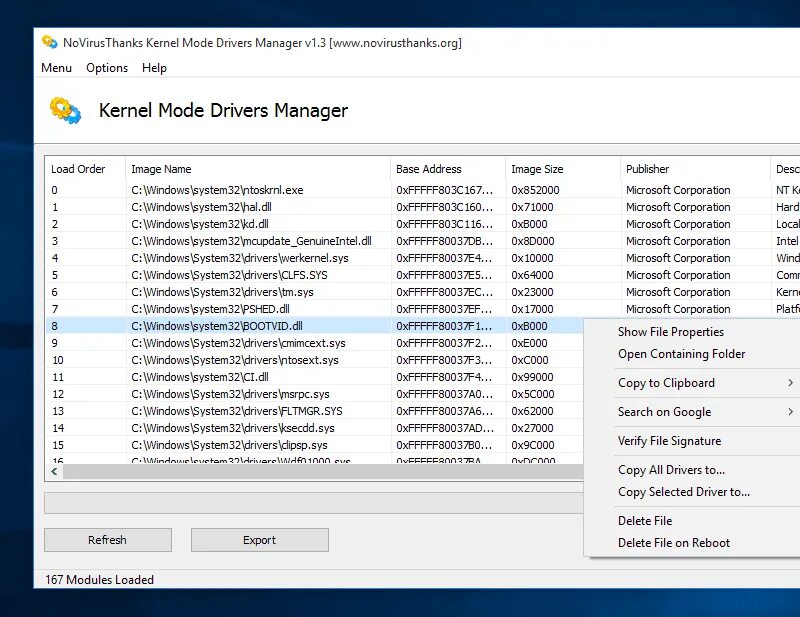Click image size value 0x8D000
The image size is (800, 617).
point(533,241)
